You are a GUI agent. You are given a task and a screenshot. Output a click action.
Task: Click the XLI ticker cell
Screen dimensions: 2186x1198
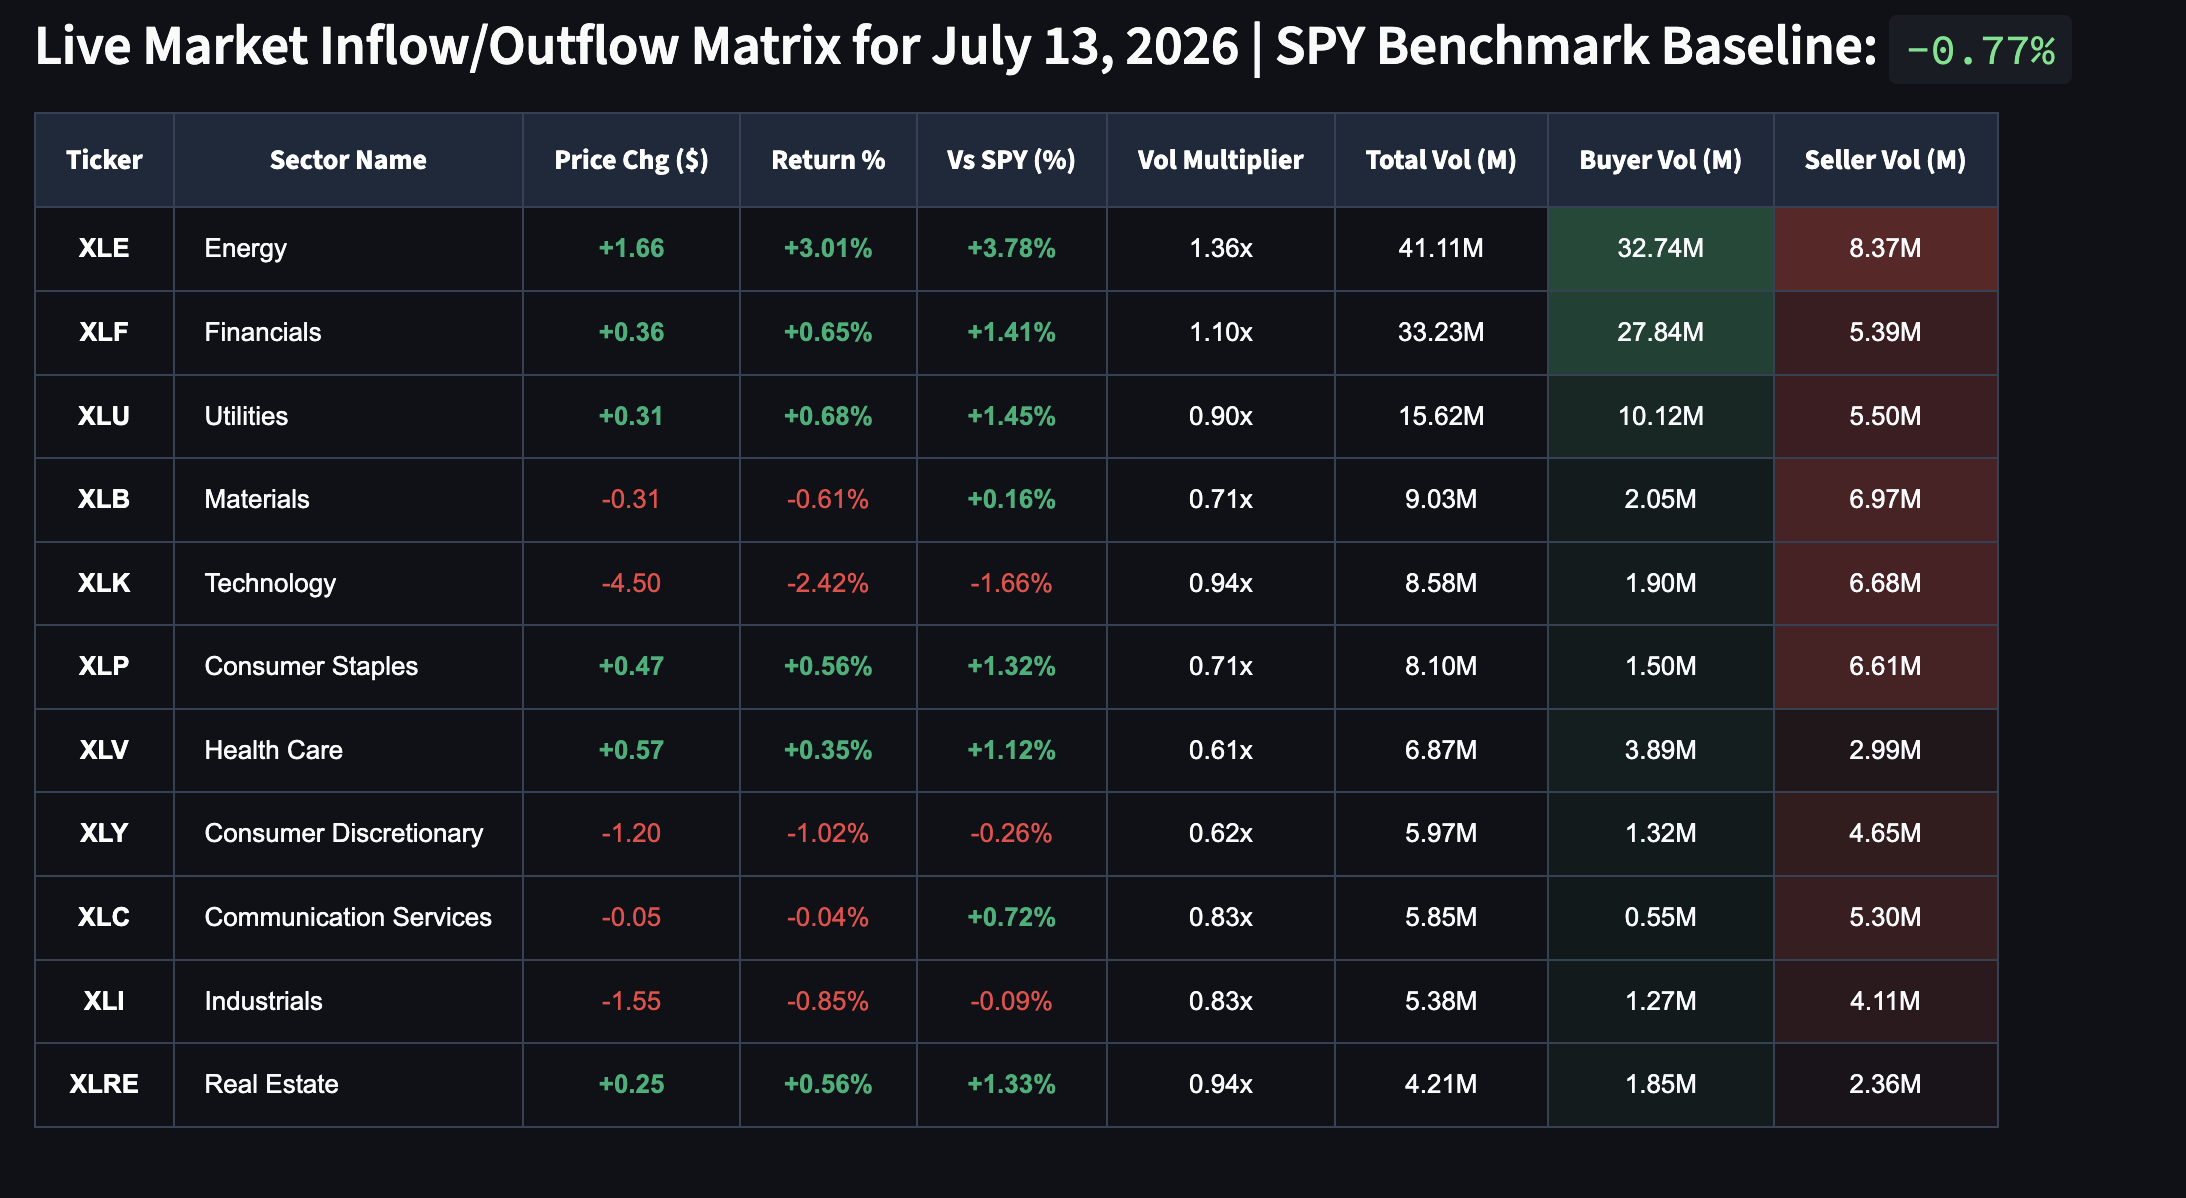tap(104, 1001)
